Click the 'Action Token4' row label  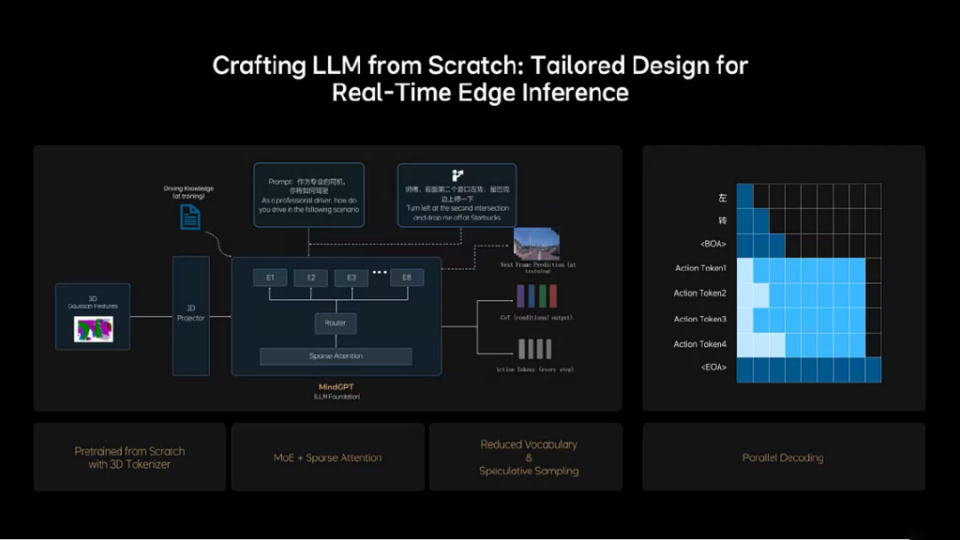coord(700,344)
